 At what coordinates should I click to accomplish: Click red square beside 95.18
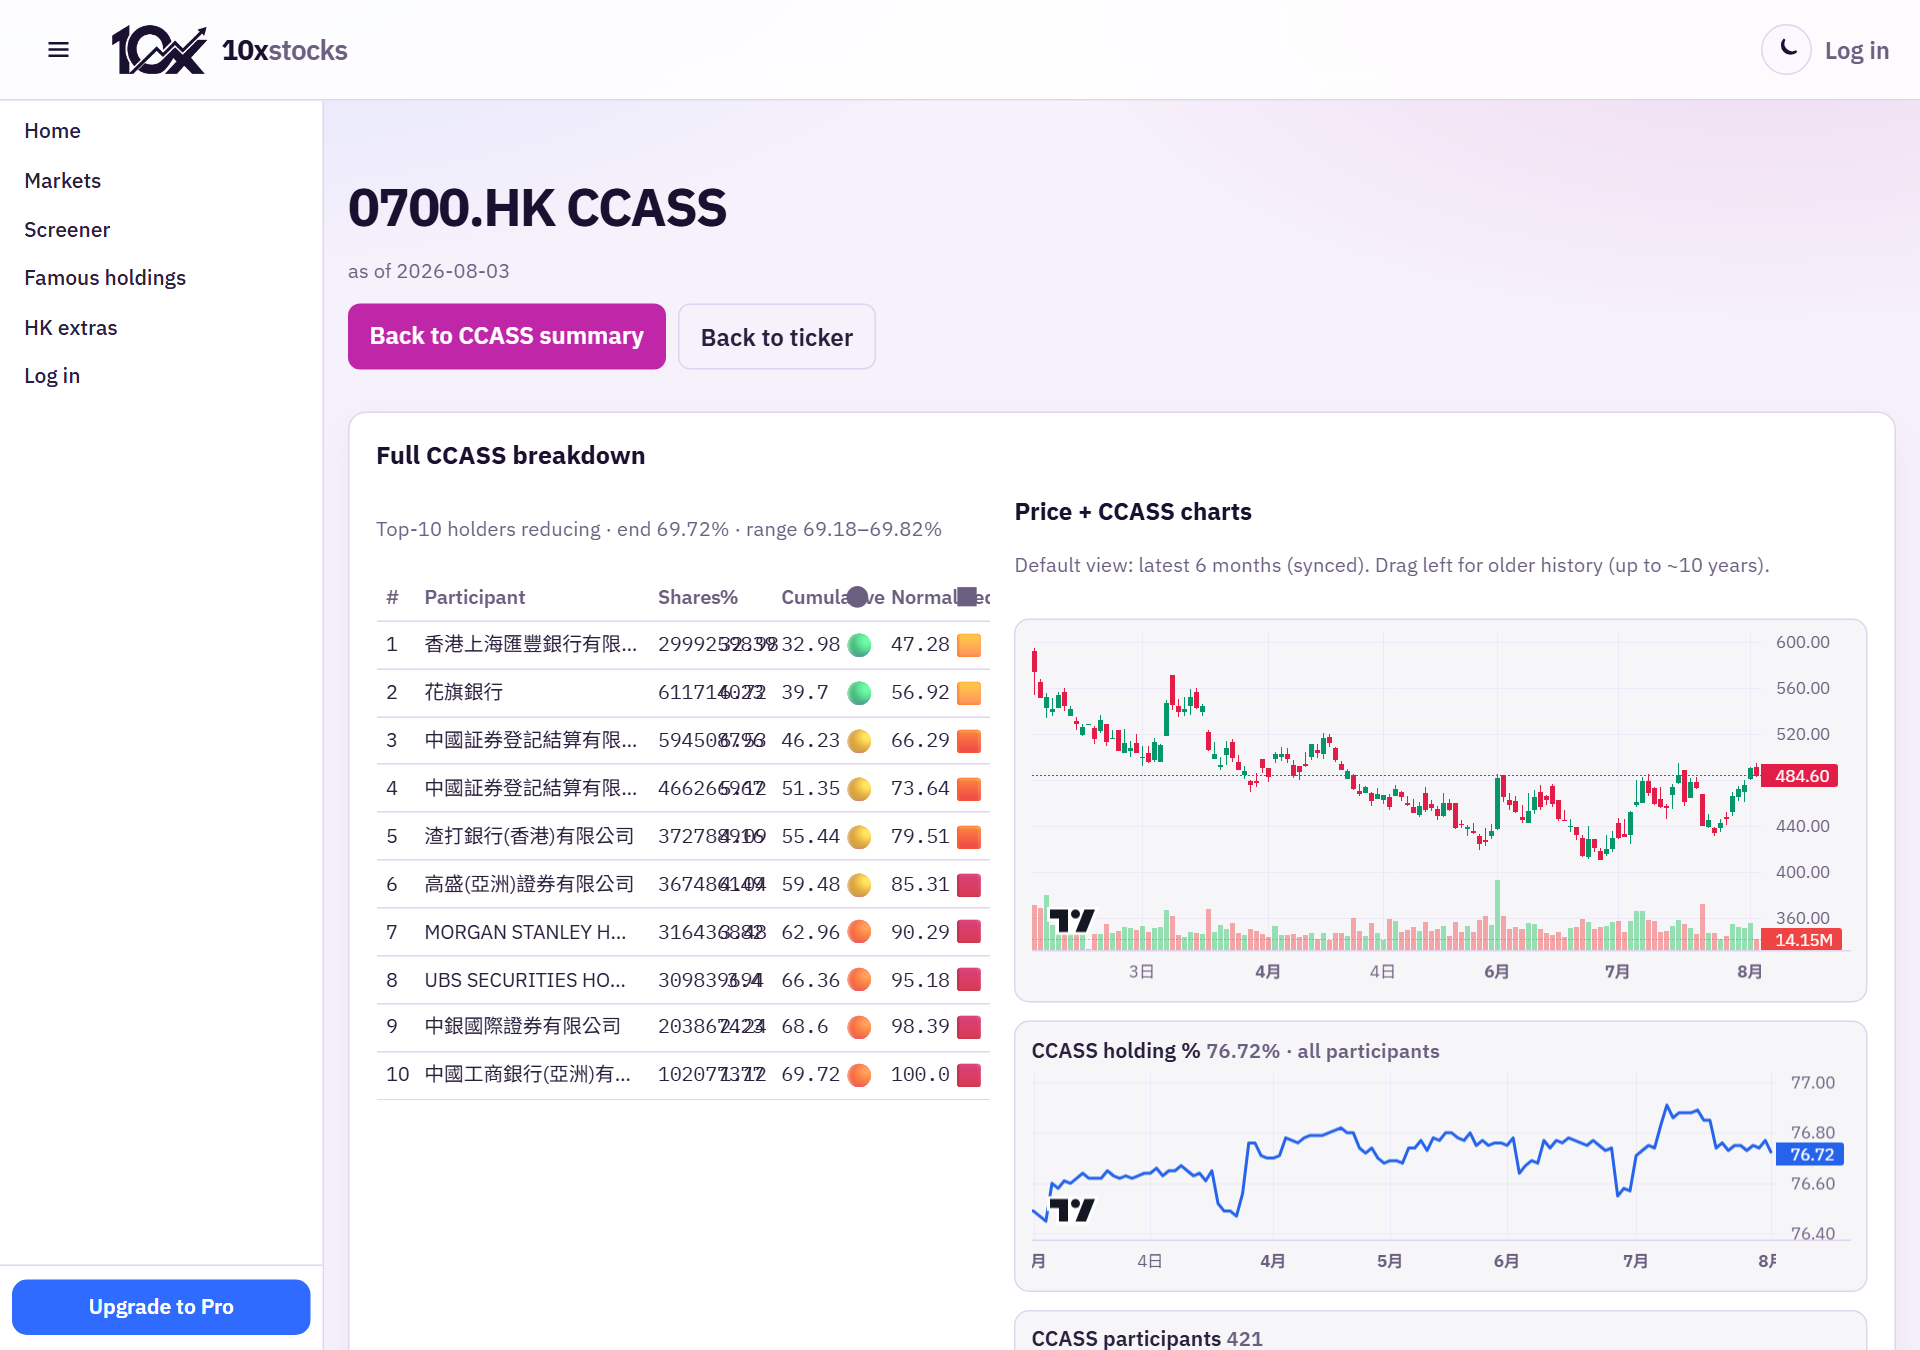click(969, 980)
